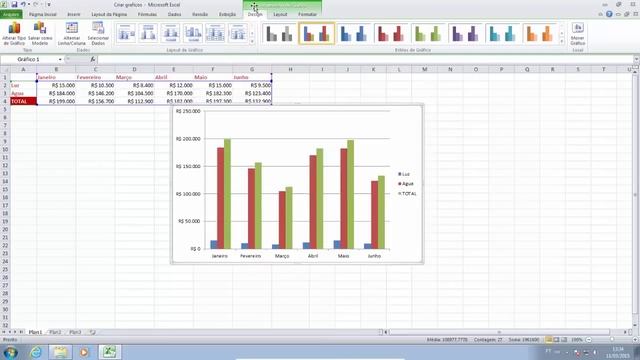Image resolution: width=640 pixels, height=360 pixels.
Task: Click the insert function fx button
Action: pos(93,60)
